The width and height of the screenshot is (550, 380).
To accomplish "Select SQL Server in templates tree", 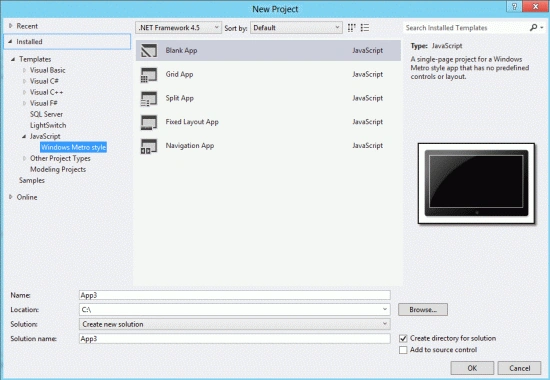I will pyautogui.click(x=46, y=114).
